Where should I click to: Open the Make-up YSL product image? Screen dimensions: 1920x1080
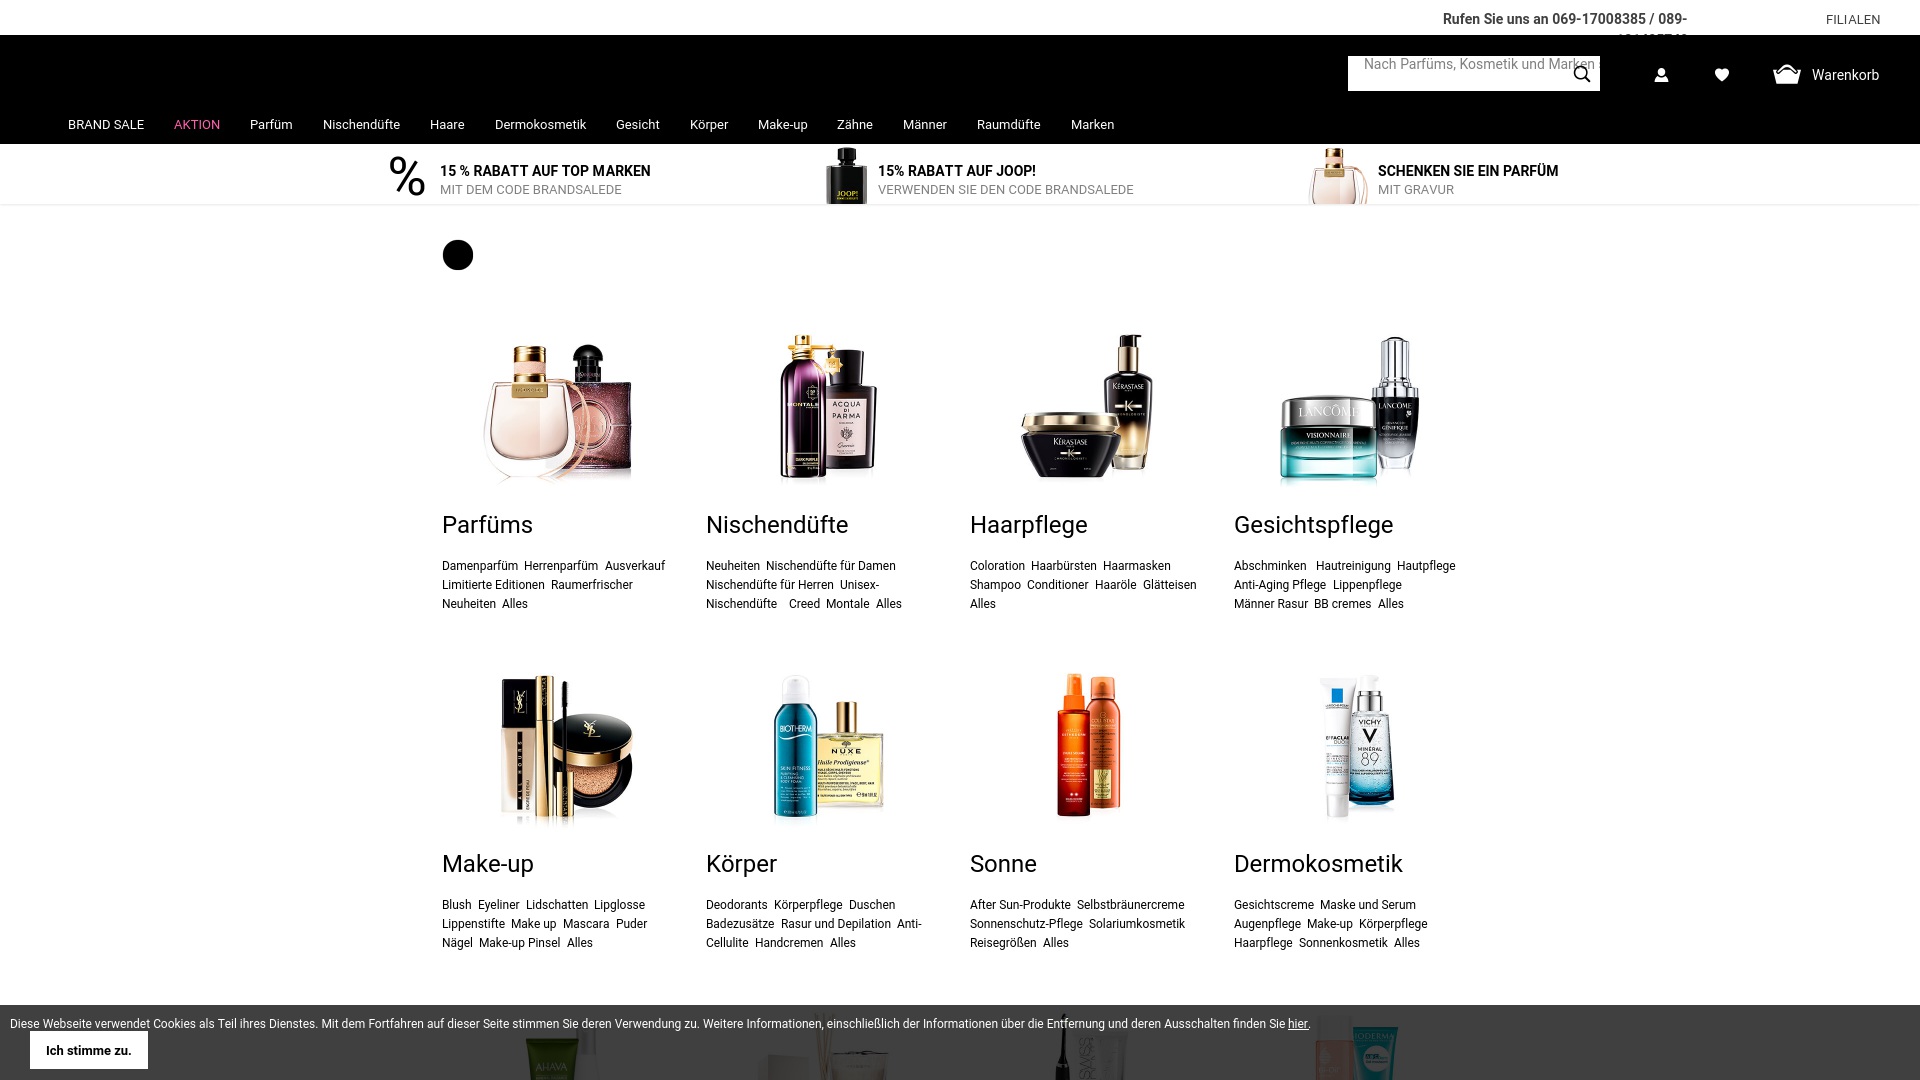point(566,750)
